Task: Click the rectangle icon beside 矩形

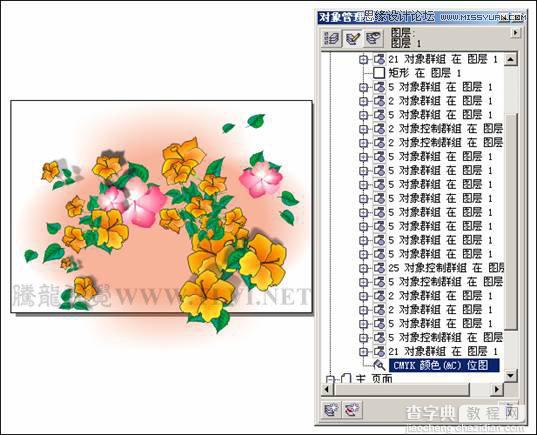Action: 379,73
